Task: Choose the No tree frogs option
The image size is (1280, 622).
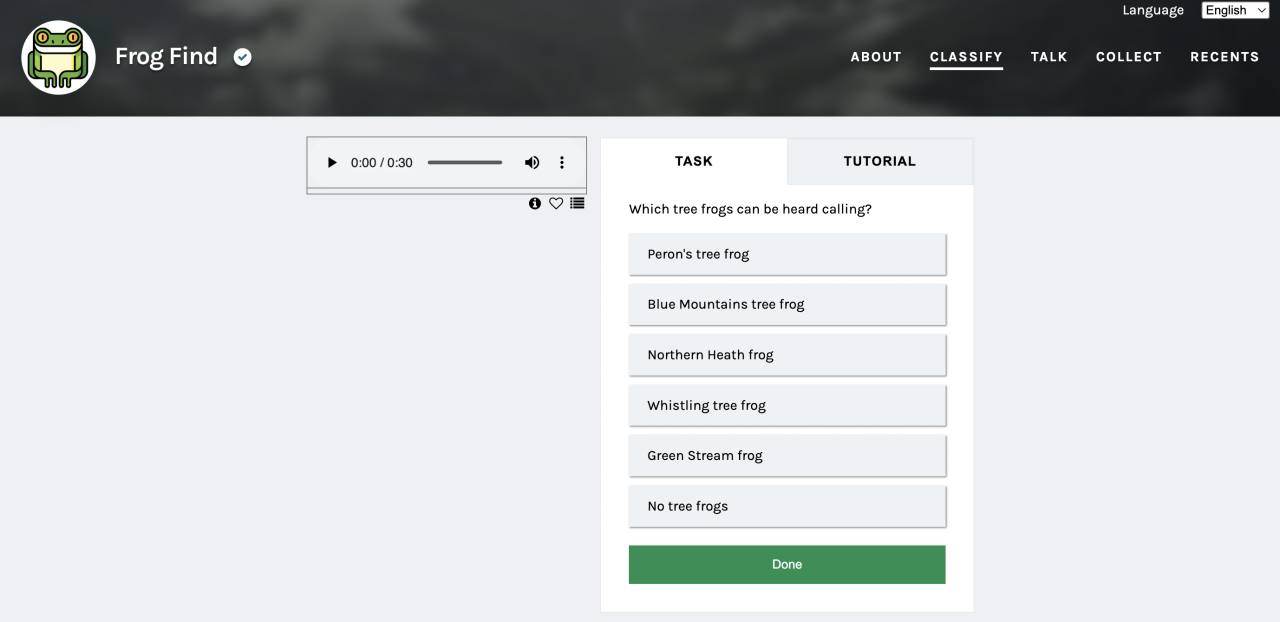Action: [787, 506]
